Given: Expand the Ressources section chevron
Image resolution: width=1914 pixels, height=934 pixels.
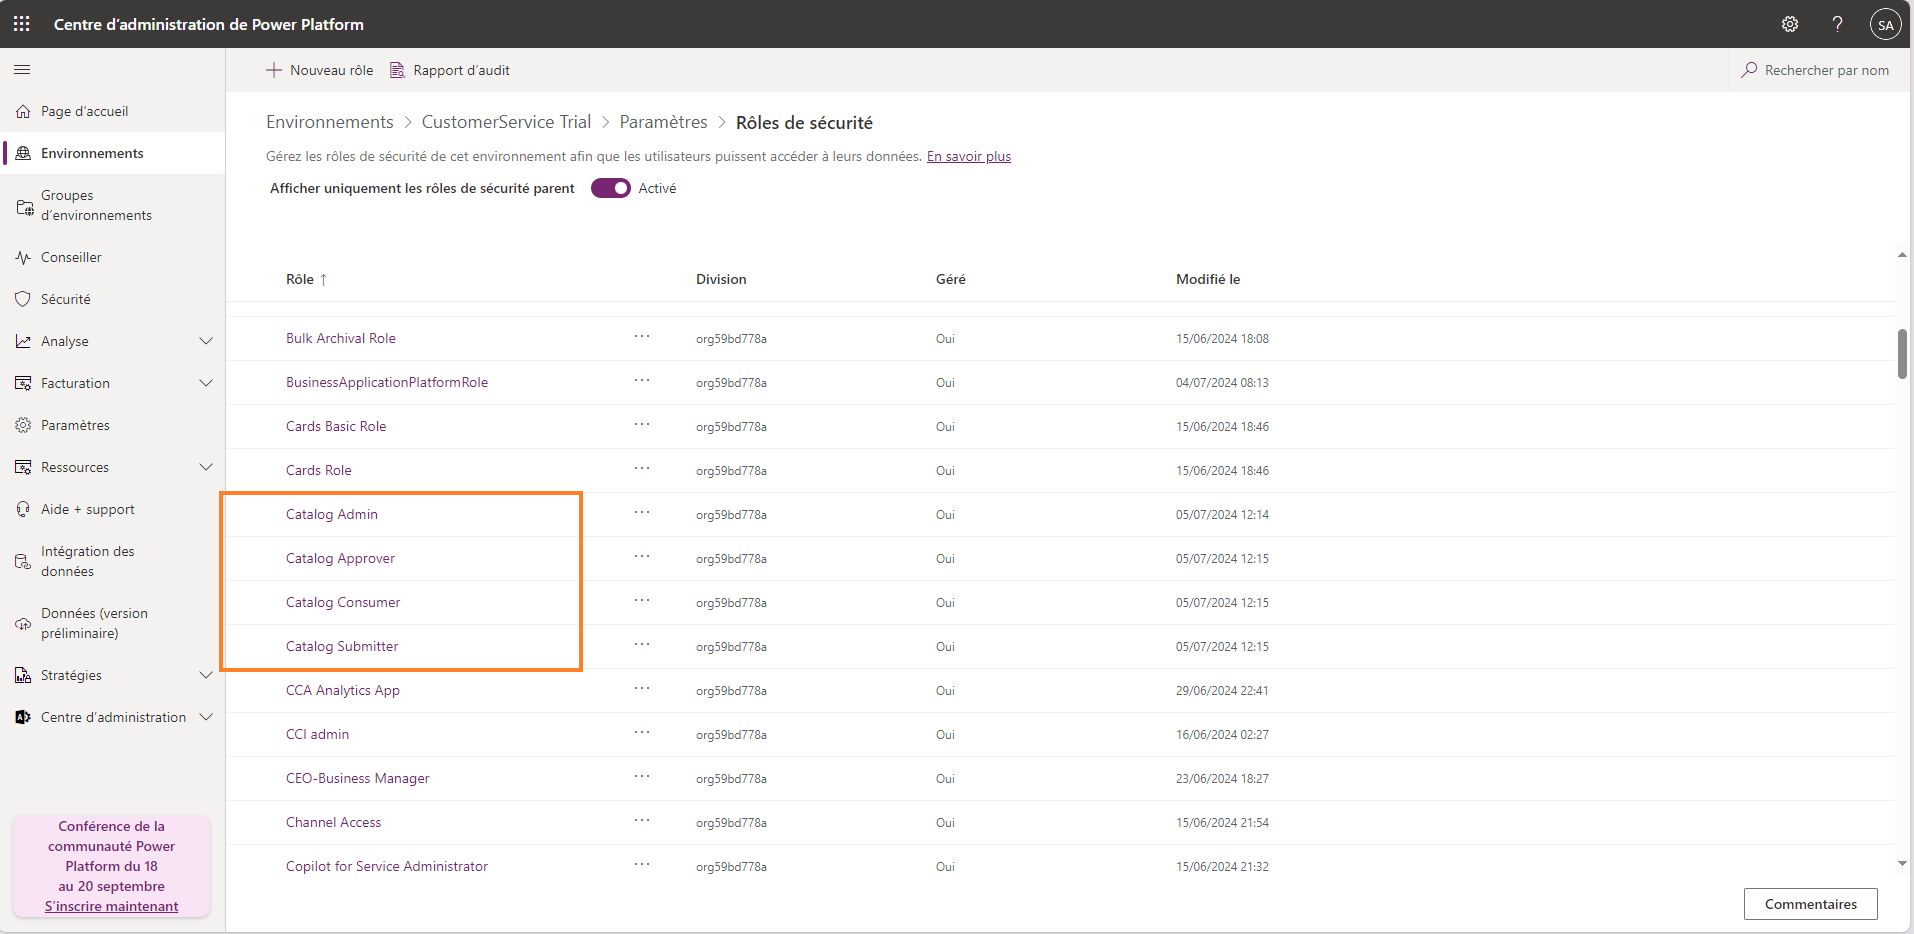Looking at the screenshot, I should [206, 468].
